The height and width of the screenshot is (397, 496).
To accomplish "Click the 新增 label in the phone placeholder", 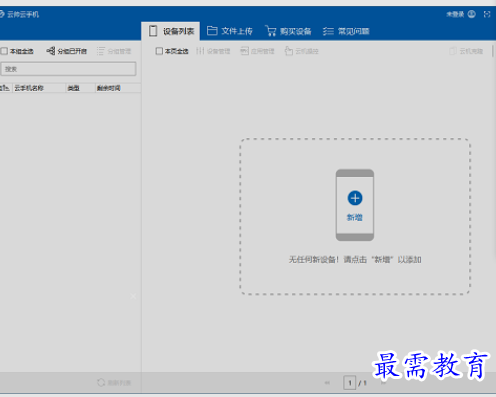I will (x=355, y=217).
